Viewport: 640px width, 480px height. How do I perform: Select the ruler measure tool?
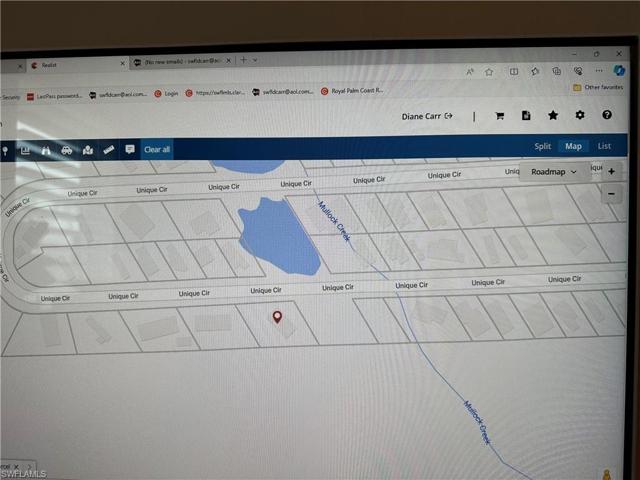109,150
